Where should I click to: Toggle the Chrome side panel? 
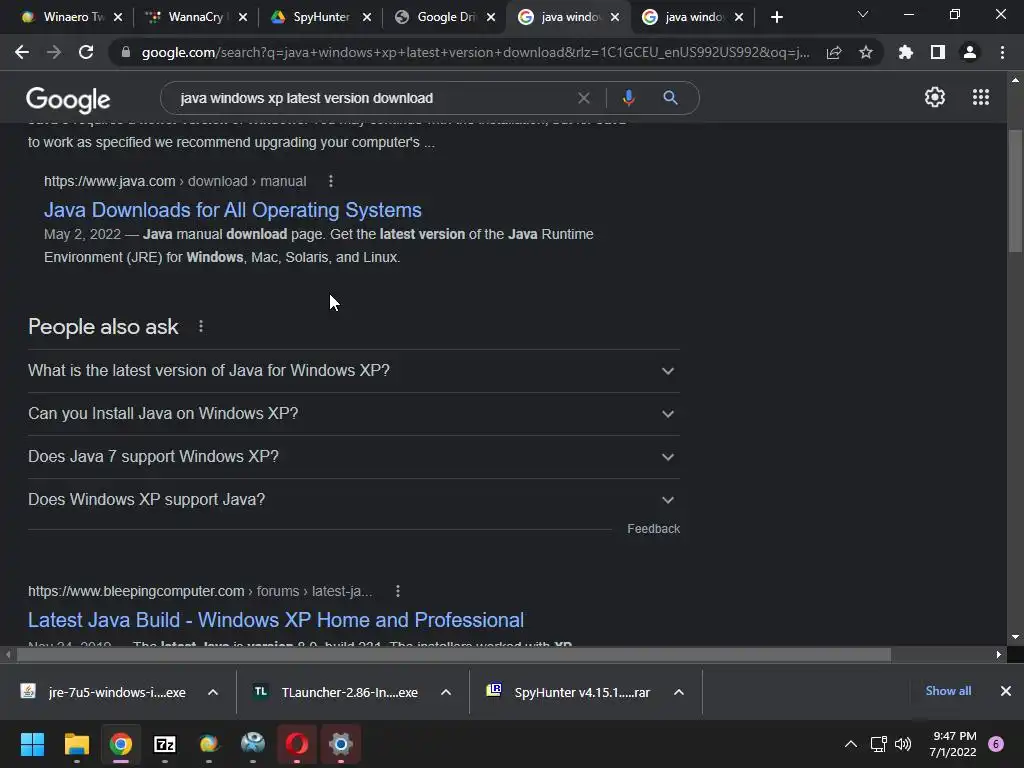tap(938, 52)
